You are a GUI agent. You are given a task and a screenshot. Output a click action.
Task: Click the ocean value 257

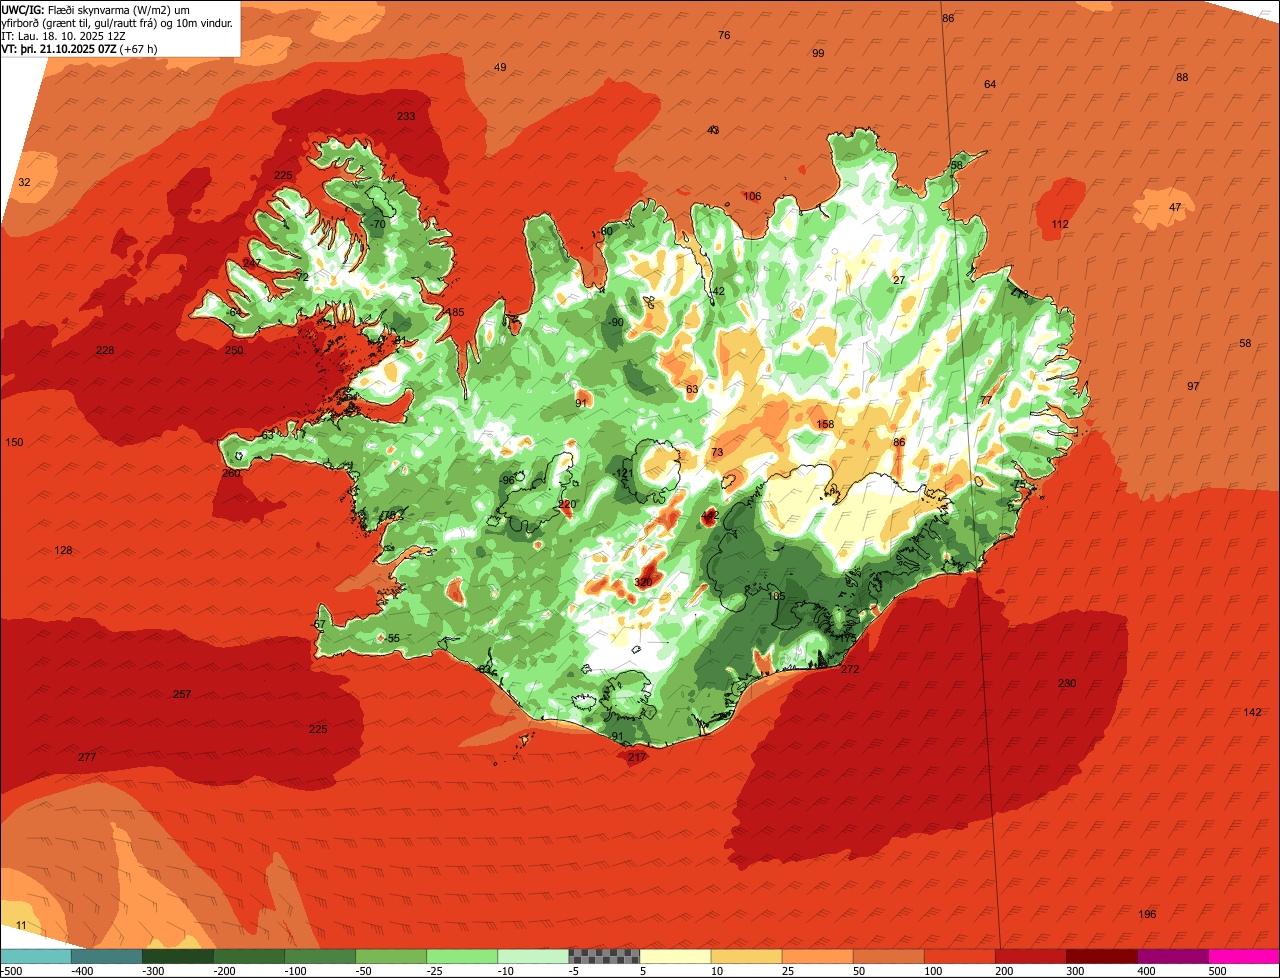pos(182,694)
